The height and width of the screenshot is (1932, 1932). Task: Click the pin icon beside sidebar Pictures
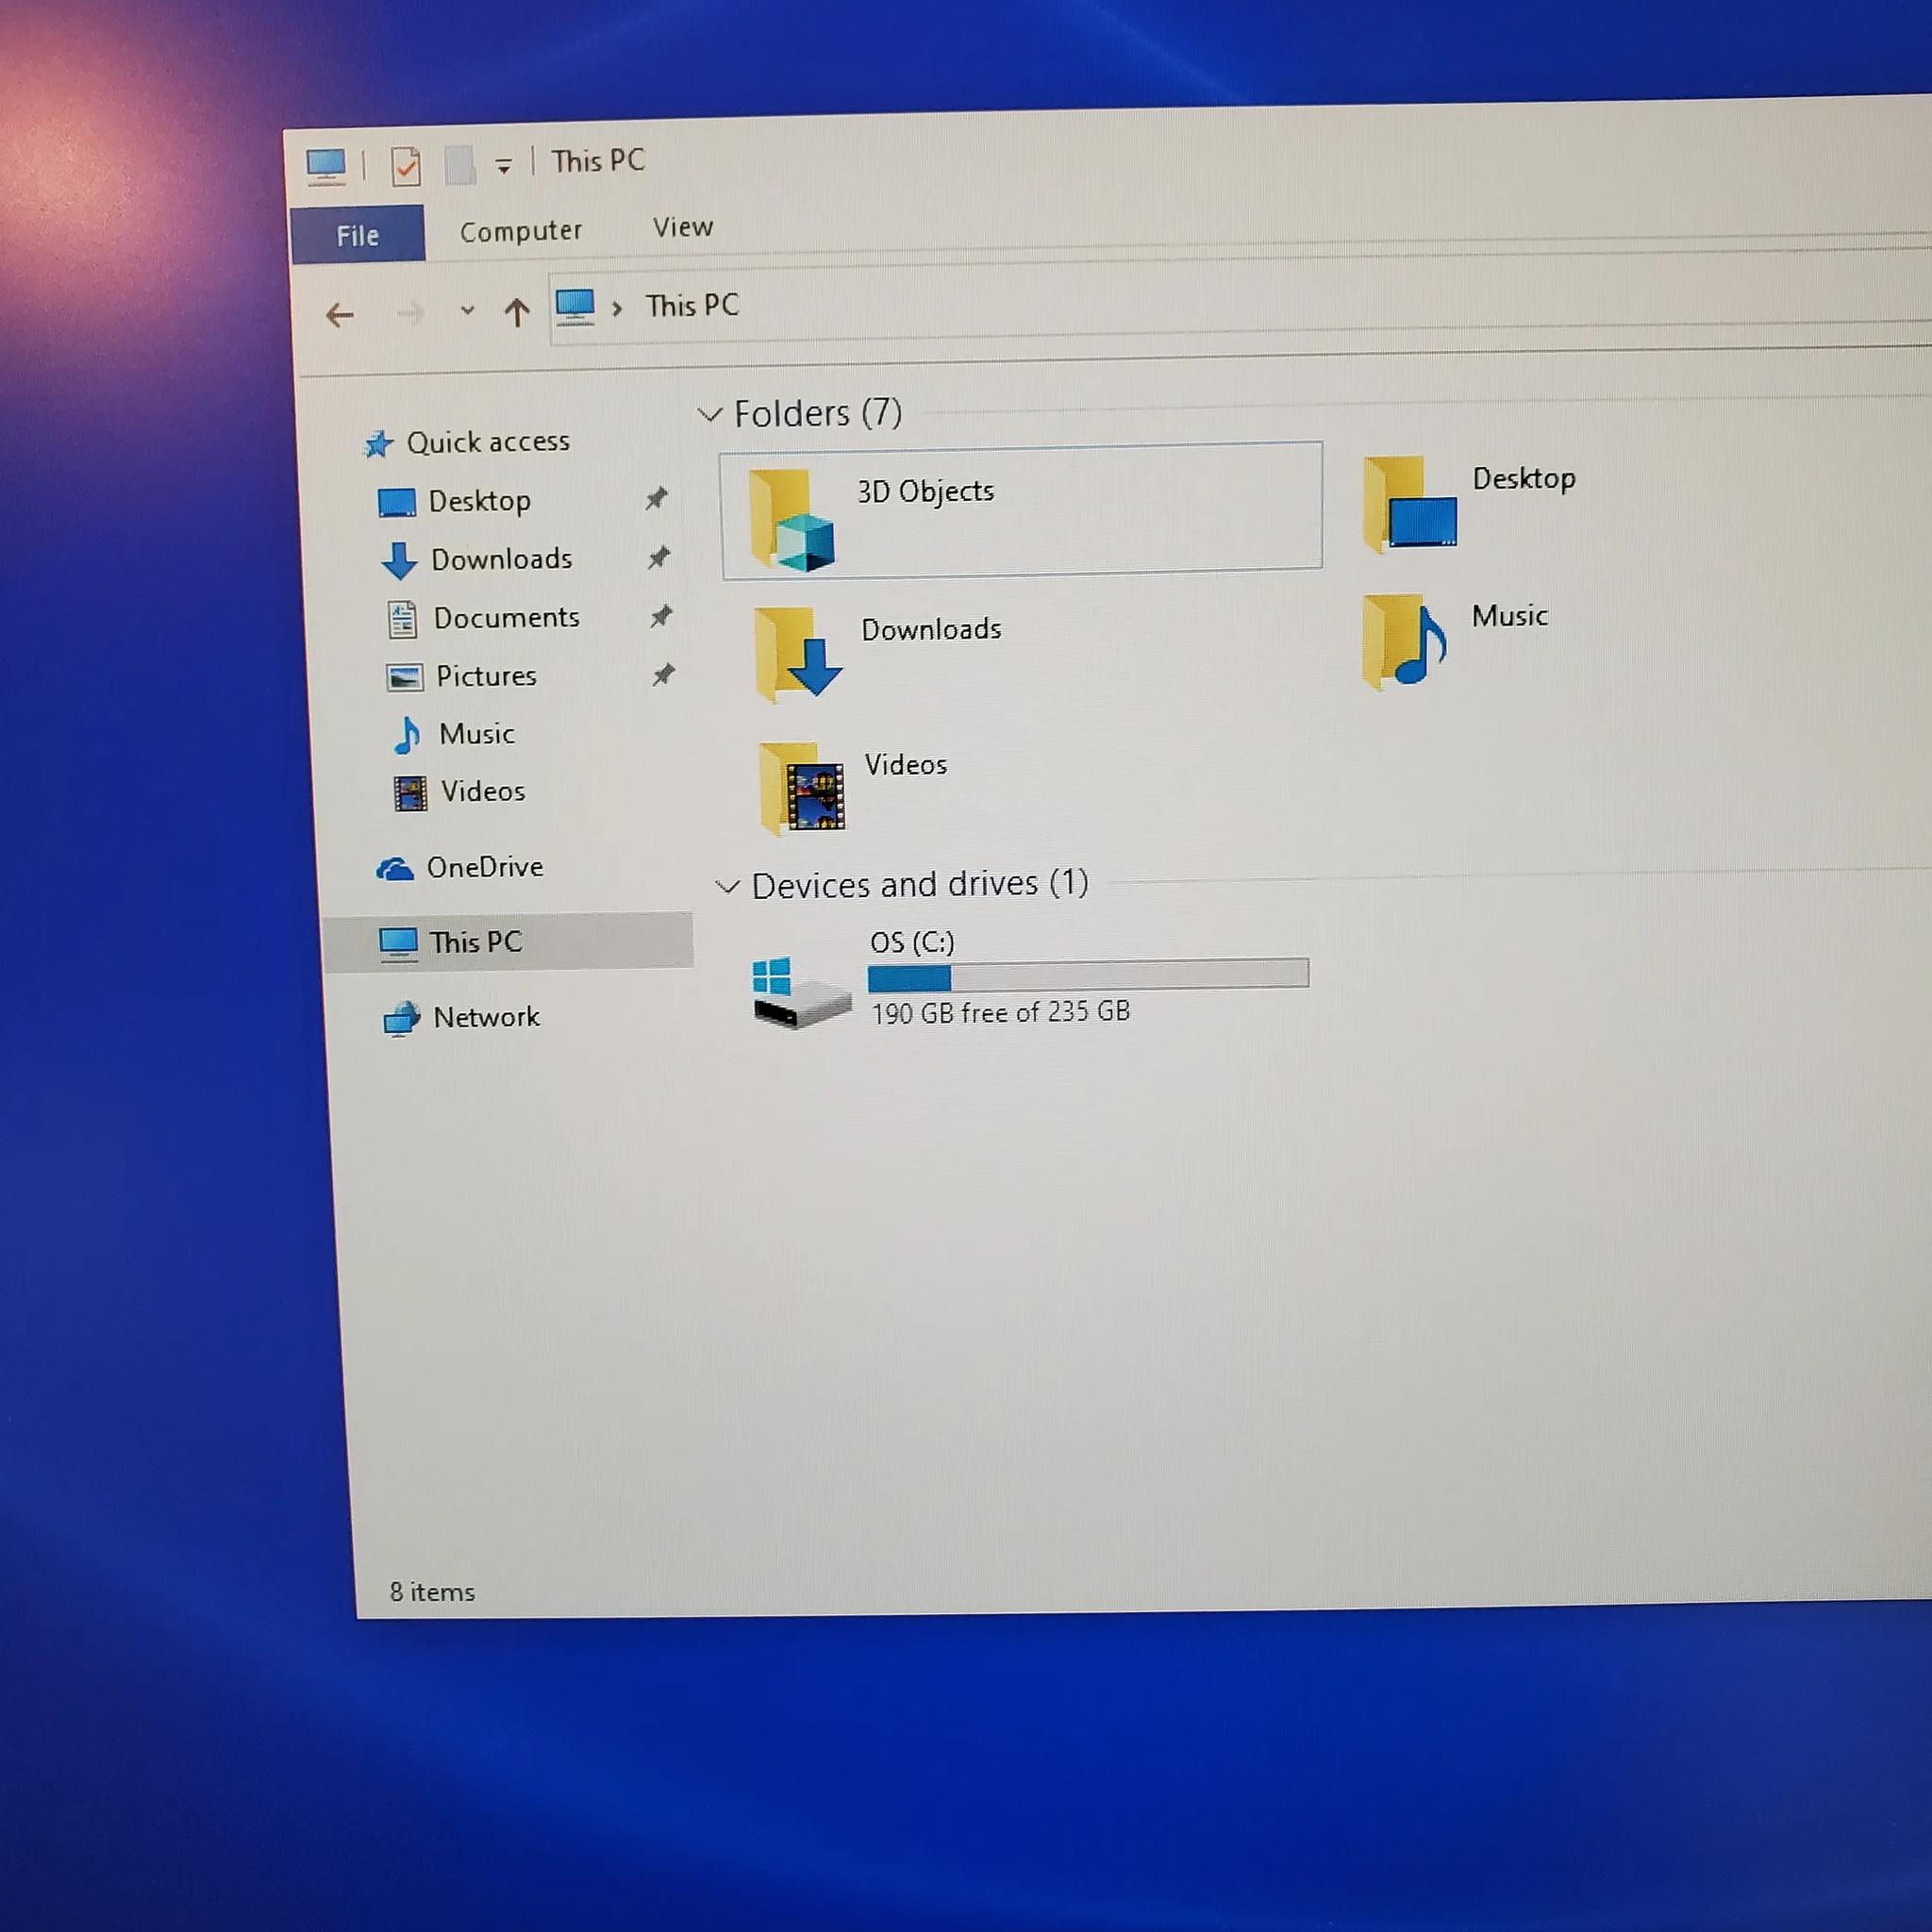coord(663,675)
